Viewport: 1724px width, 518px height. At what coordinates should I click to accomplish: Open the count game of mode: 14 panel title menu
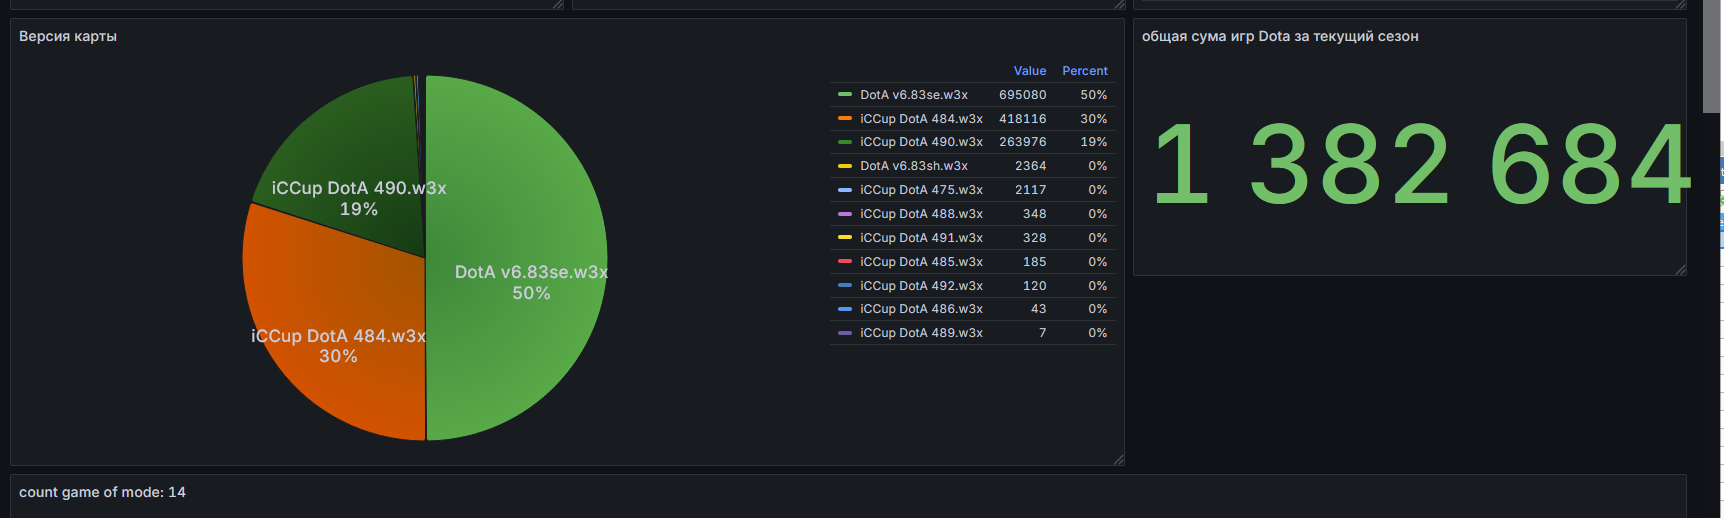[x=102, y=492]
